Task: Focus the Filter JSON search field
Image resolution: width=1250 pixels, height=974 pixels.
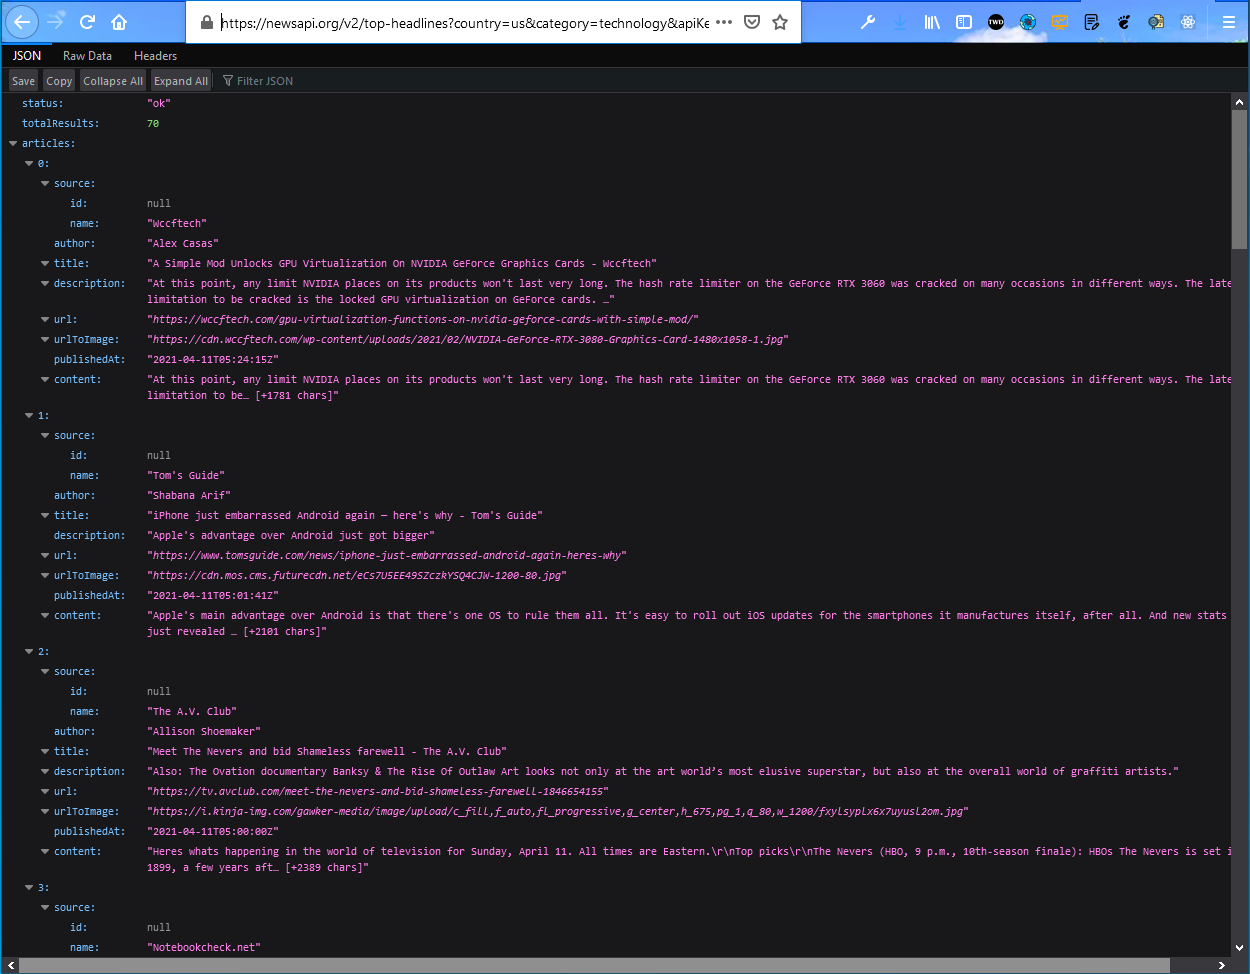Action: pyautogui.click(x=265, y=81)
